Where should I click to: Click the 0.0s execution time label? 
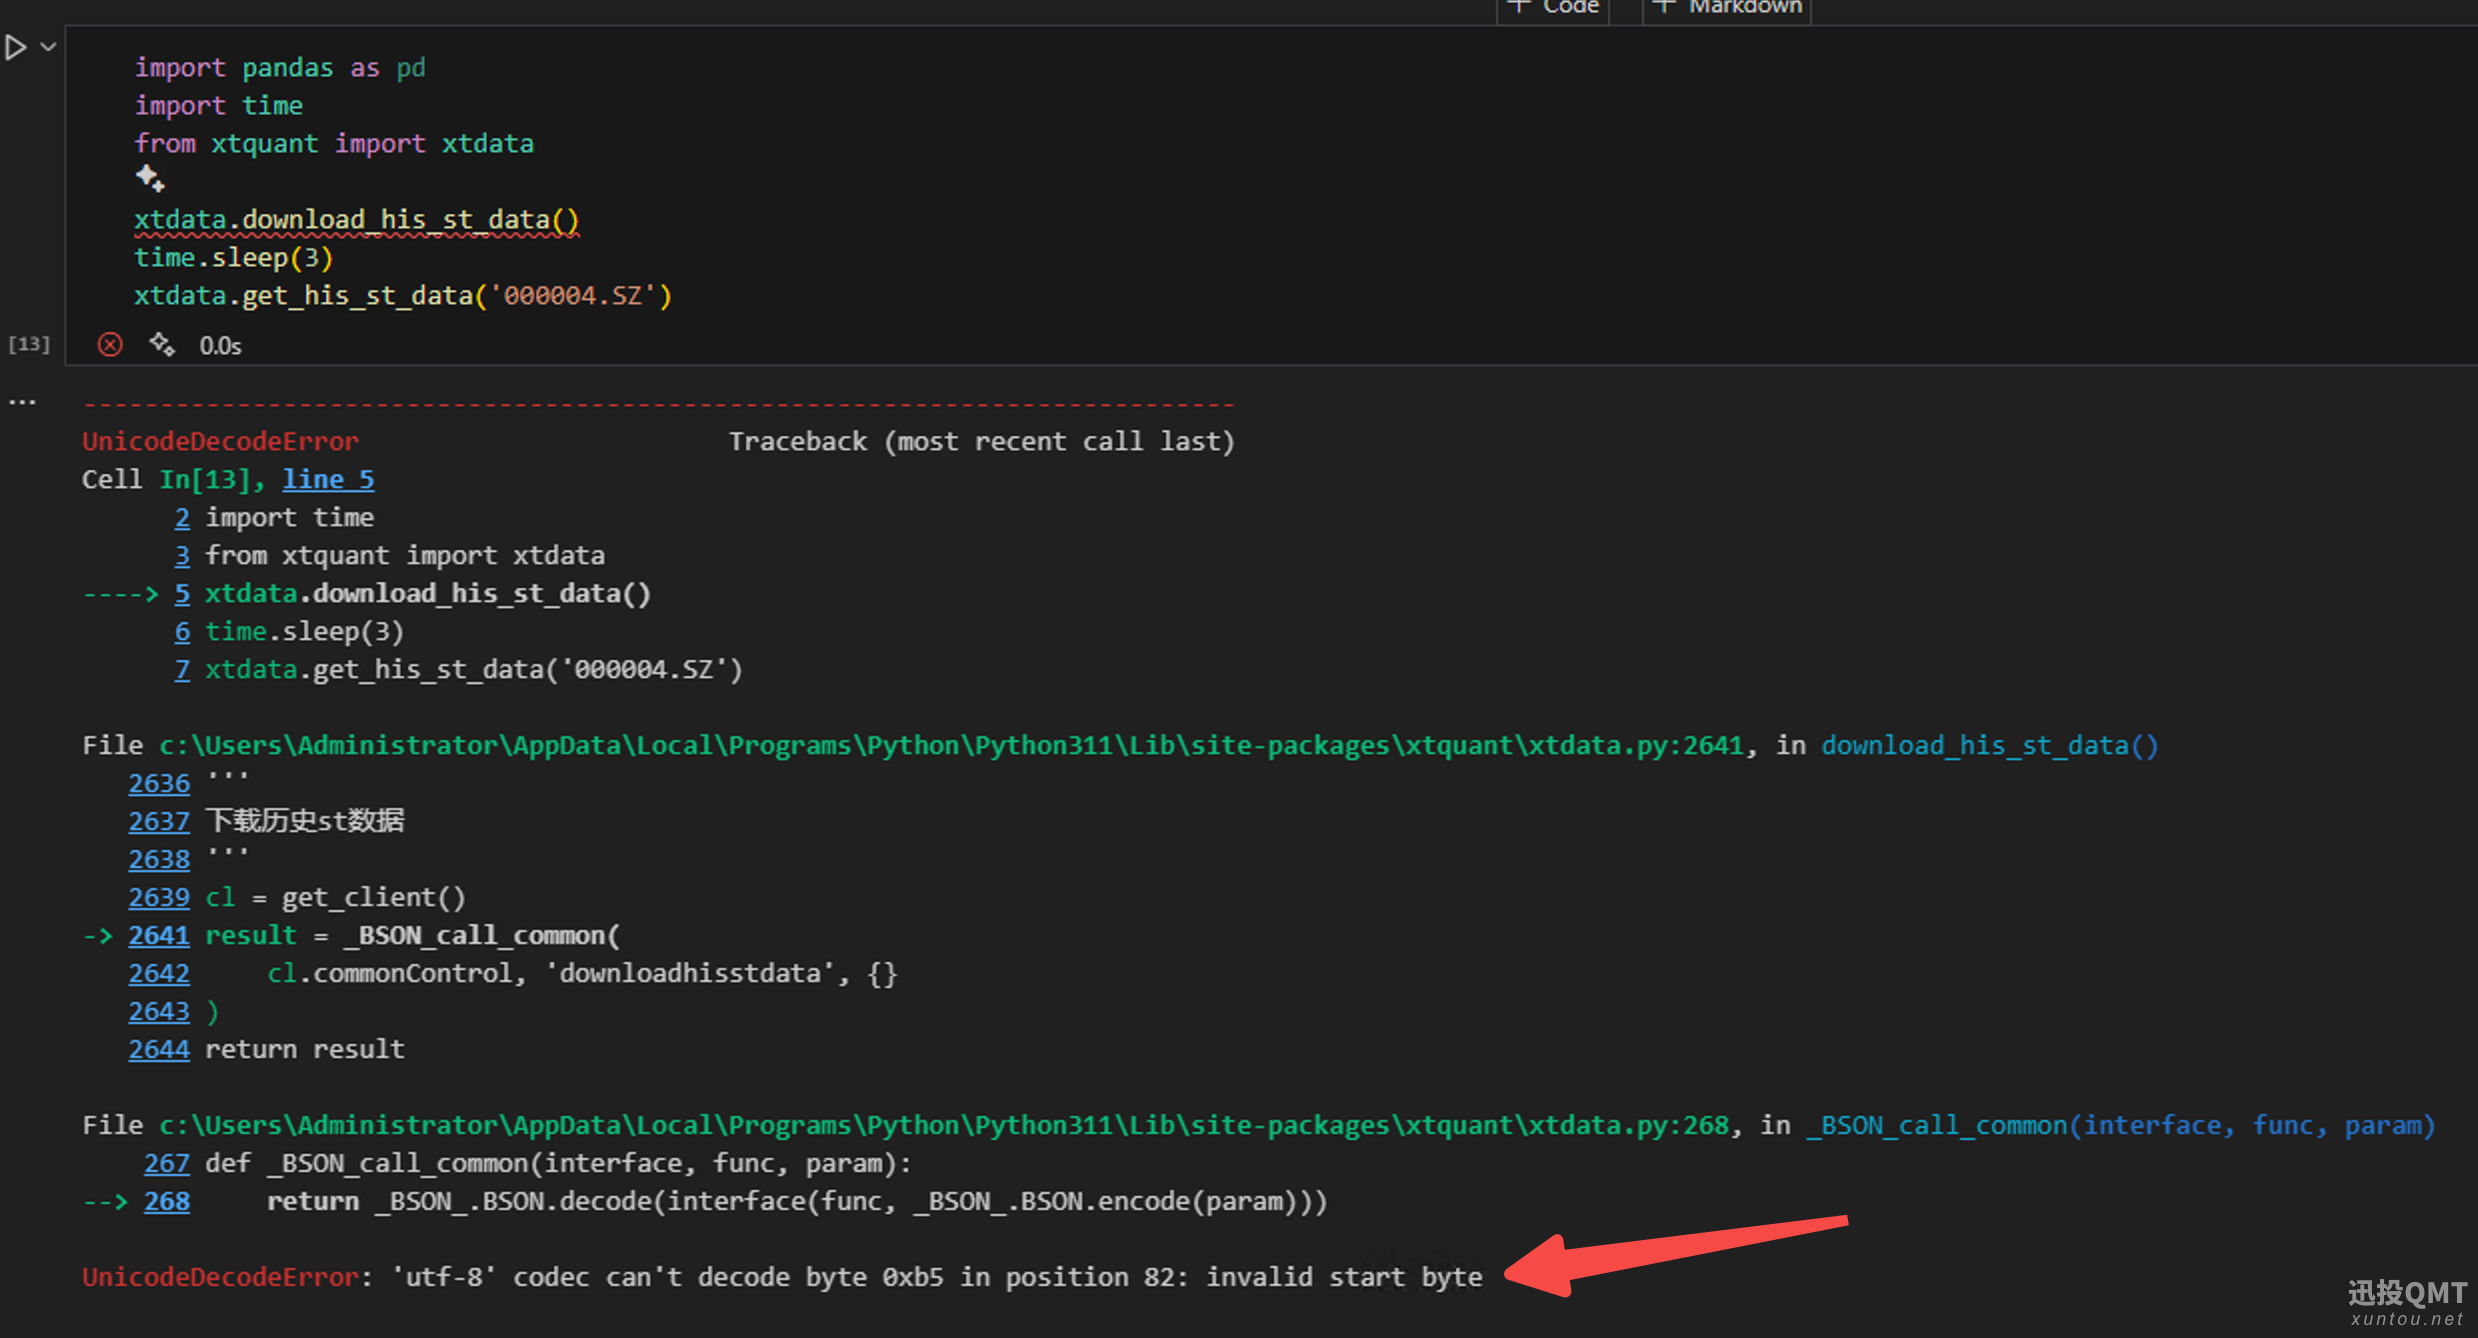coord(220,346)
